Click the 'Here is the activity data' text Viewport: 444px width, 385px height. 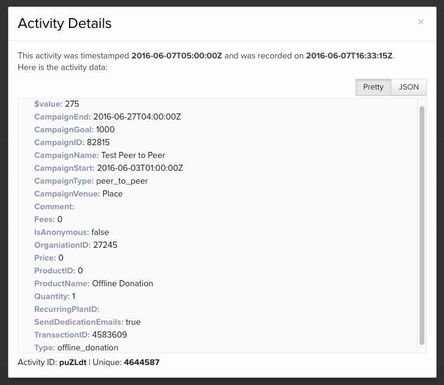pyautogui.click(x=63, y=67)
